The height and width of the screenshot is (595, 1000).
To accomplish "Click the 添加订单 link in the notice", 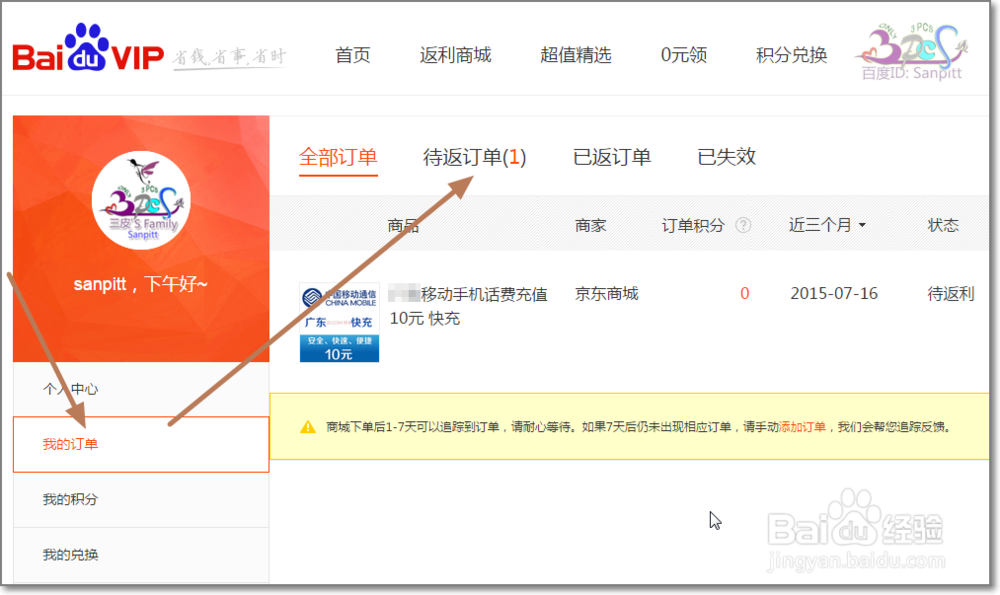I will (x=802, y=427).
